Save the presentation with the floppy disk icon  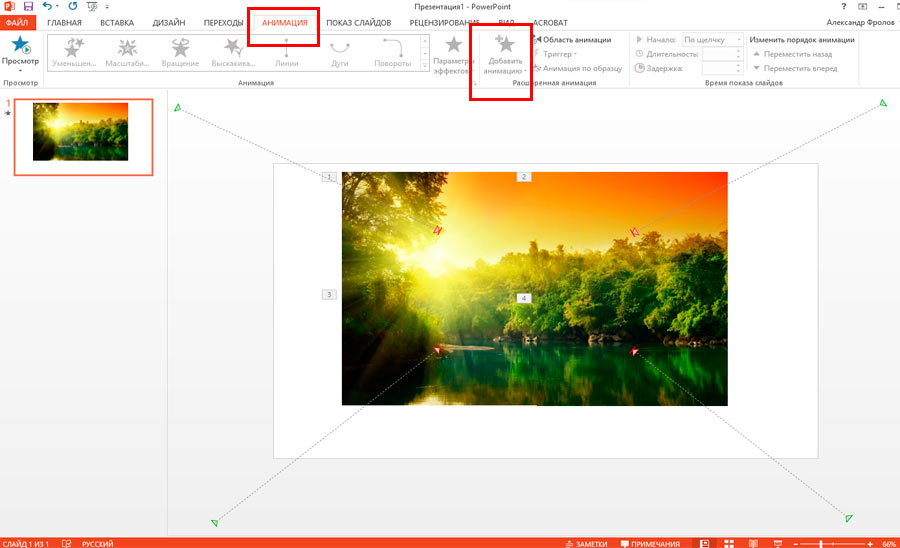(x=28, y=6)
